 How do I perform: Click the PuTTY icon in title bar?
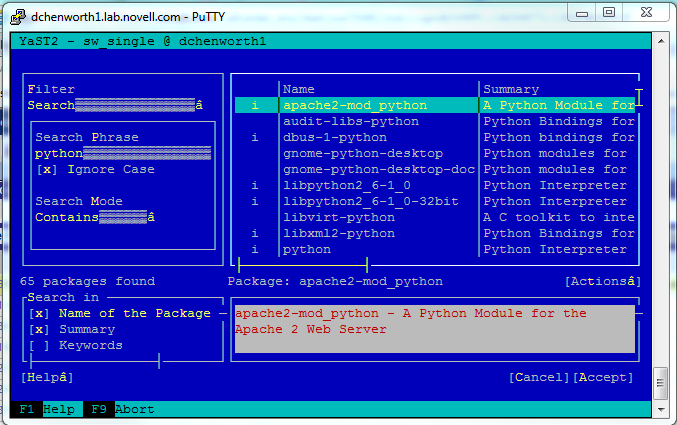pyautogui.click(x=18, y=17)
